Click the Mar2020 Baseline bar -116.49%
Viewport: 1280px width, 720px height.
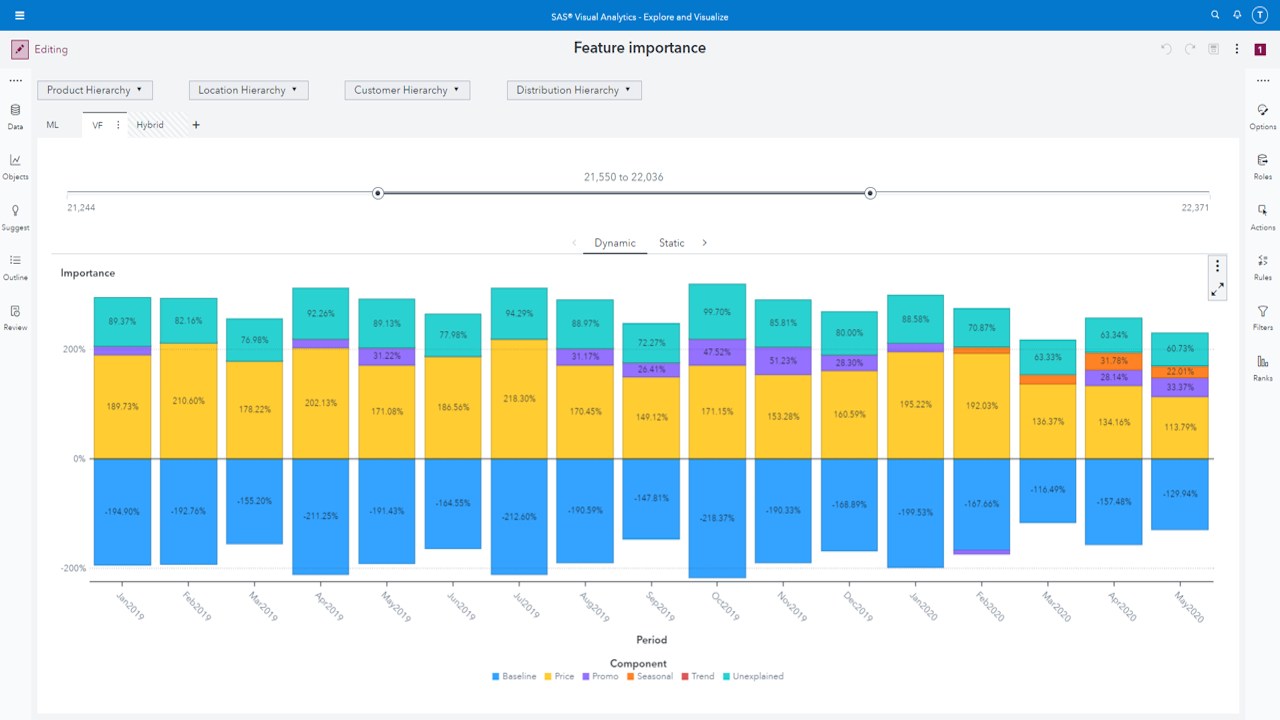(1047, 491)
